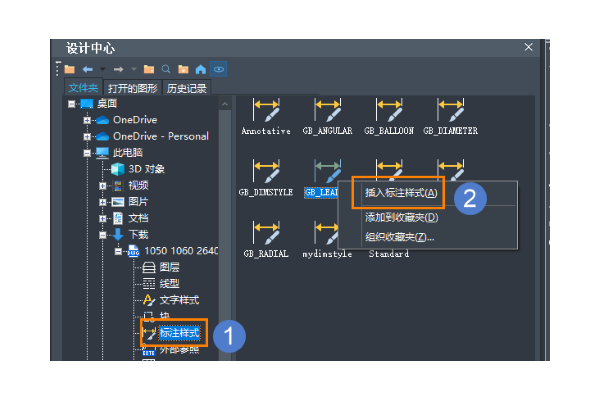600x400 pixels.
Task: Open the Back history dropdown arrow
Action: pos(103,69)
